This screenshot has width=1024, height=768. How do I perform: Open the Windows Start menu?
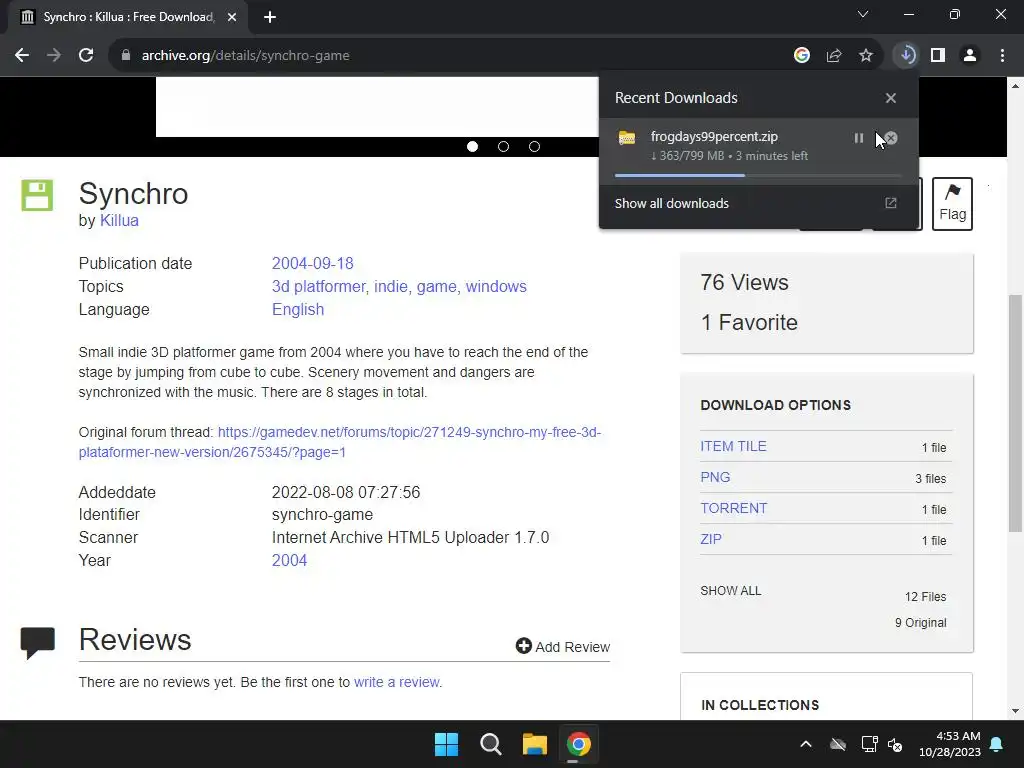pos(447,744)
